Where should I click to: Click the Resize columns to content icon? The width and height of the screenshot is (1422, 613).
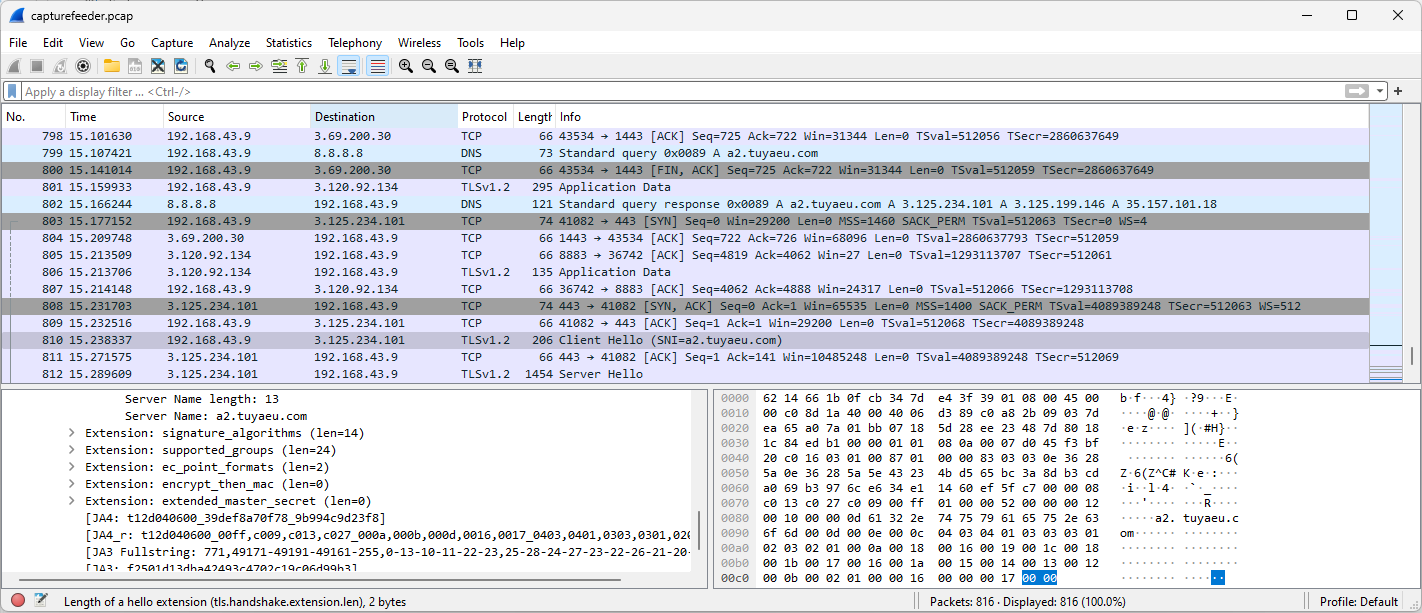(475, 66)
